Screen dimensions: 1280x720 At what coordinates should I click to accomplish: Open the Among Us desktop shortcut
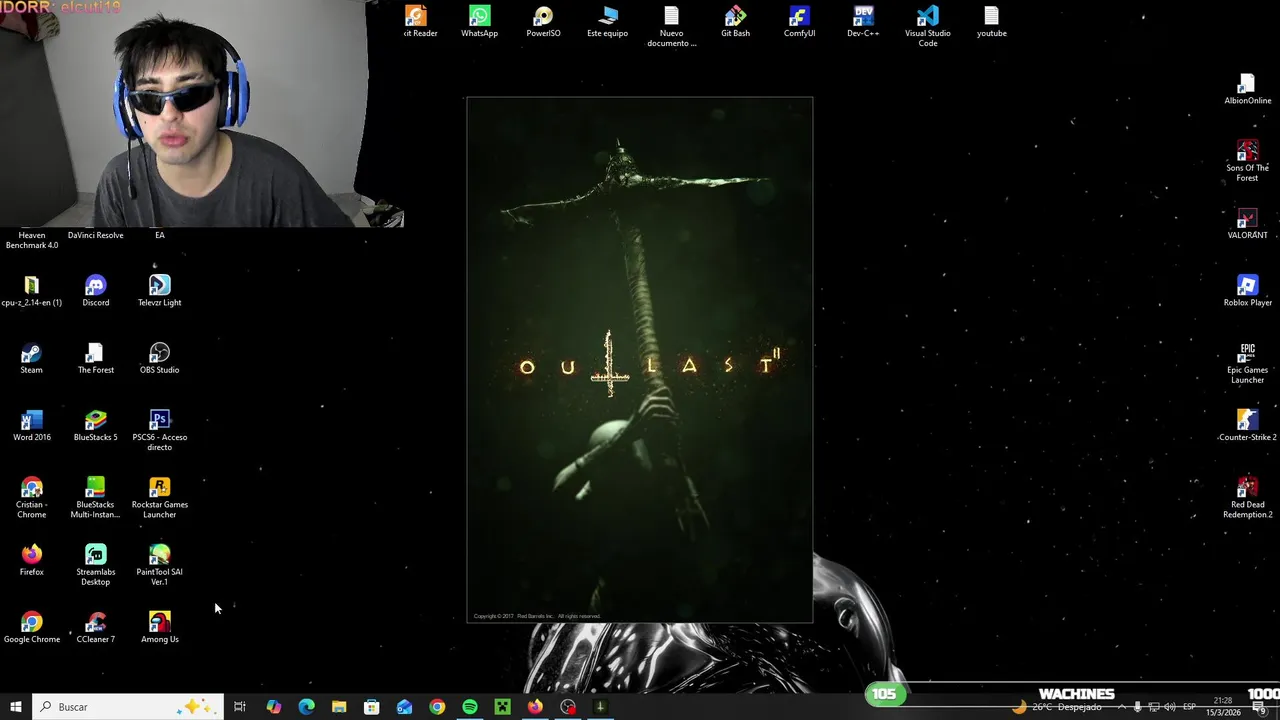[x=159, y=628]
